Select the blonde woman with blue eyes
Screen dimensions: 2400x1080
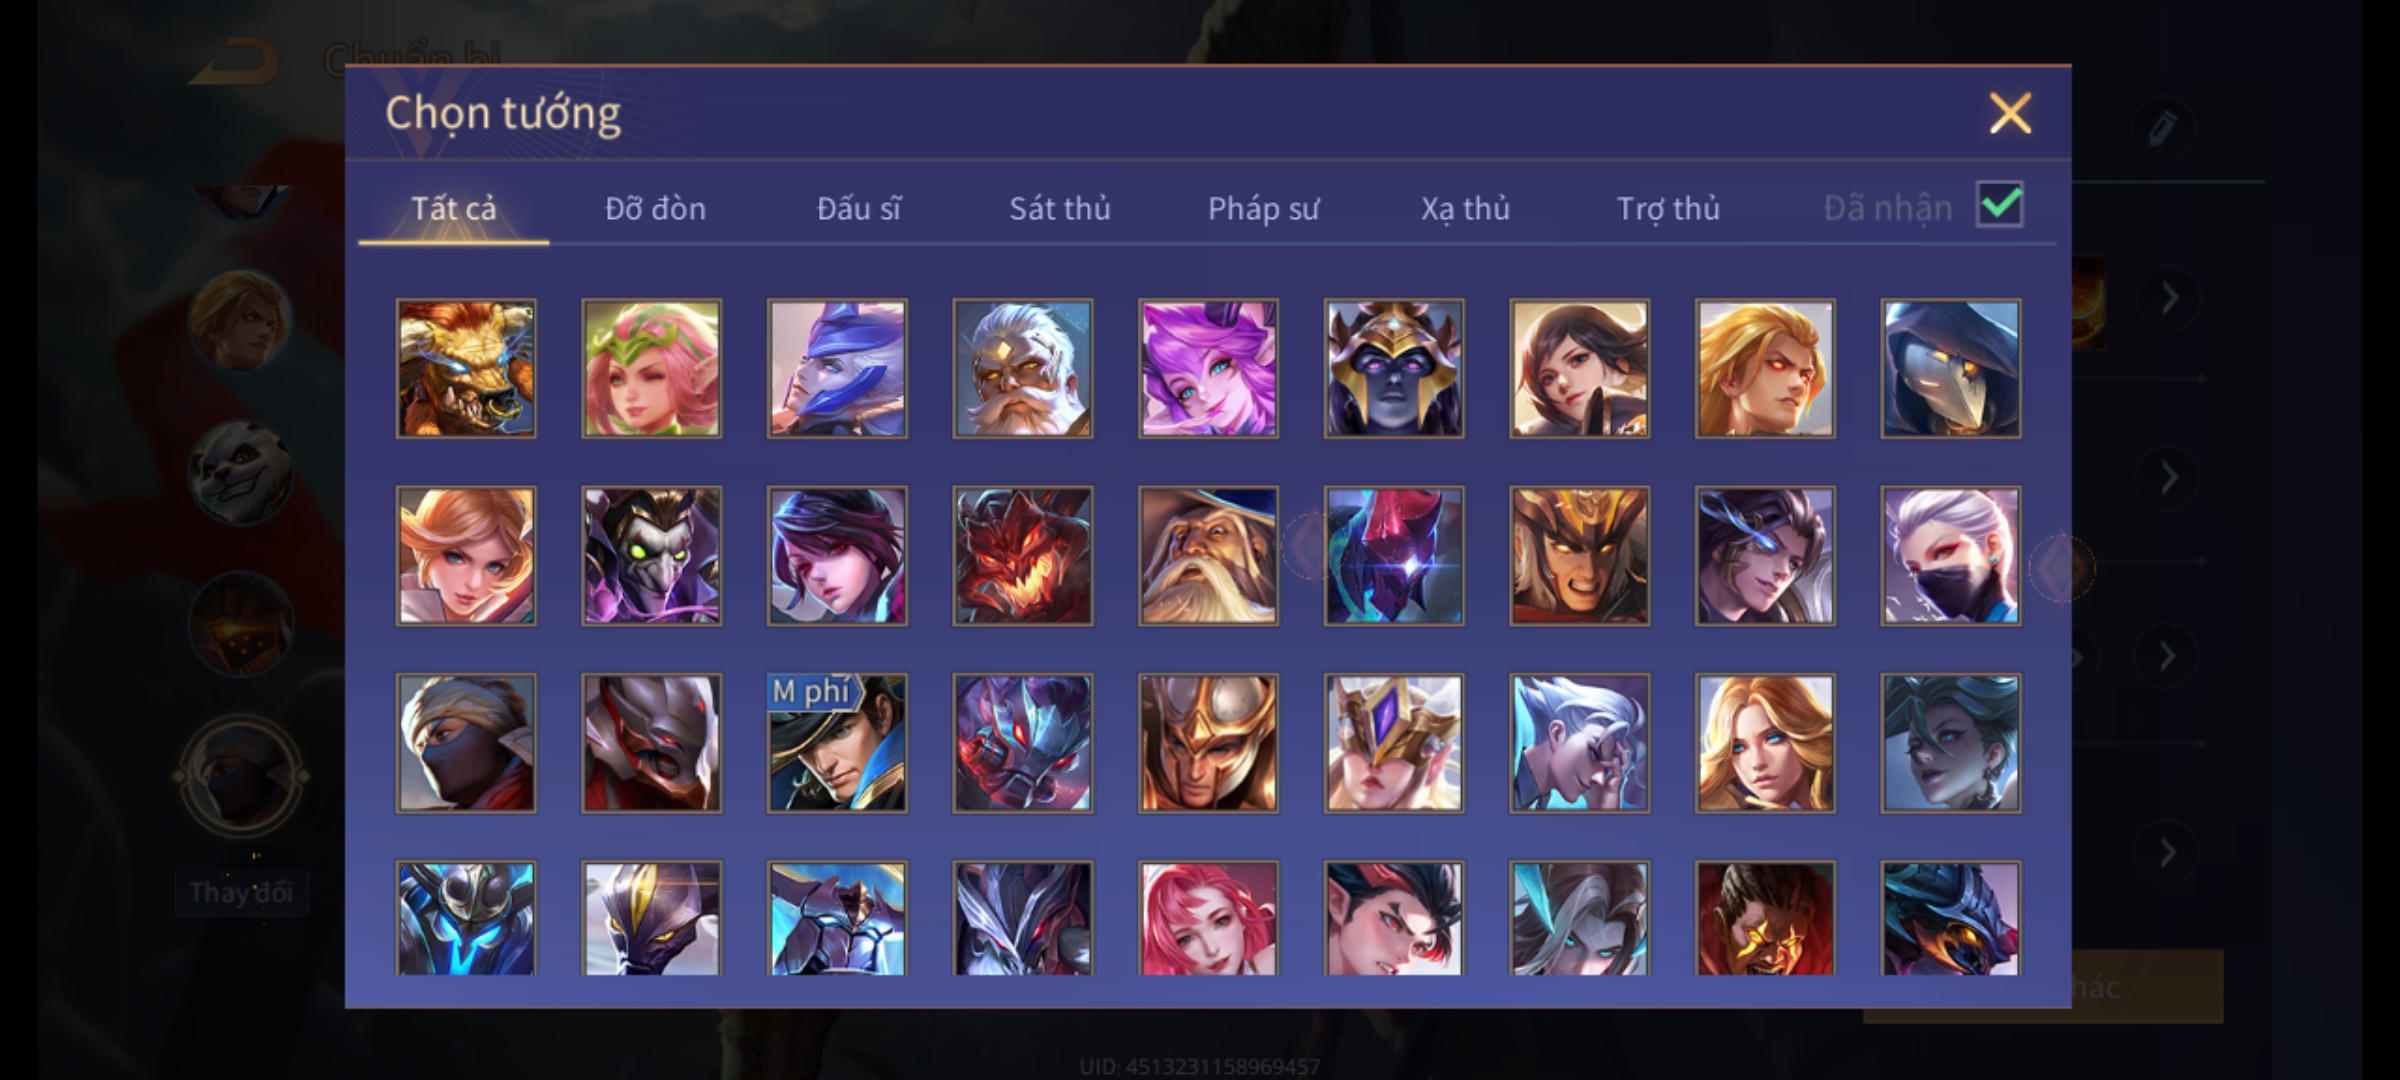tap(1765, 743)
